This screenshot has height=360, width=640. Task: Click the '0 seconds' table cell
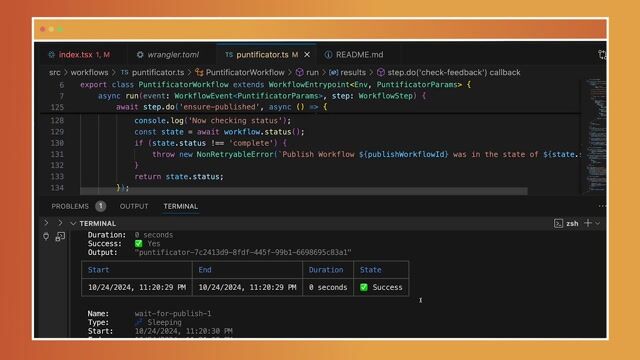pyautogui.click(x=328, y=287)
